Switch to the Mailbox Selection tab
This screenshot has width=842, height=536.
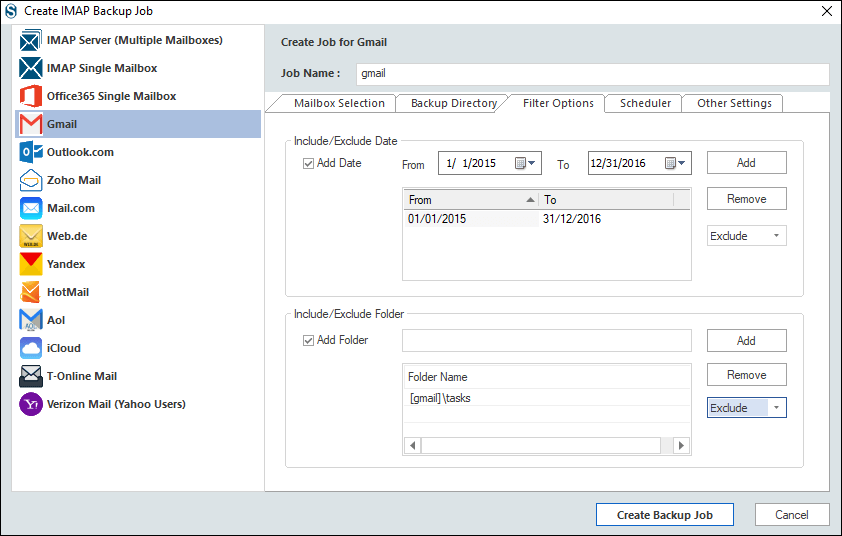coord(339,103)
